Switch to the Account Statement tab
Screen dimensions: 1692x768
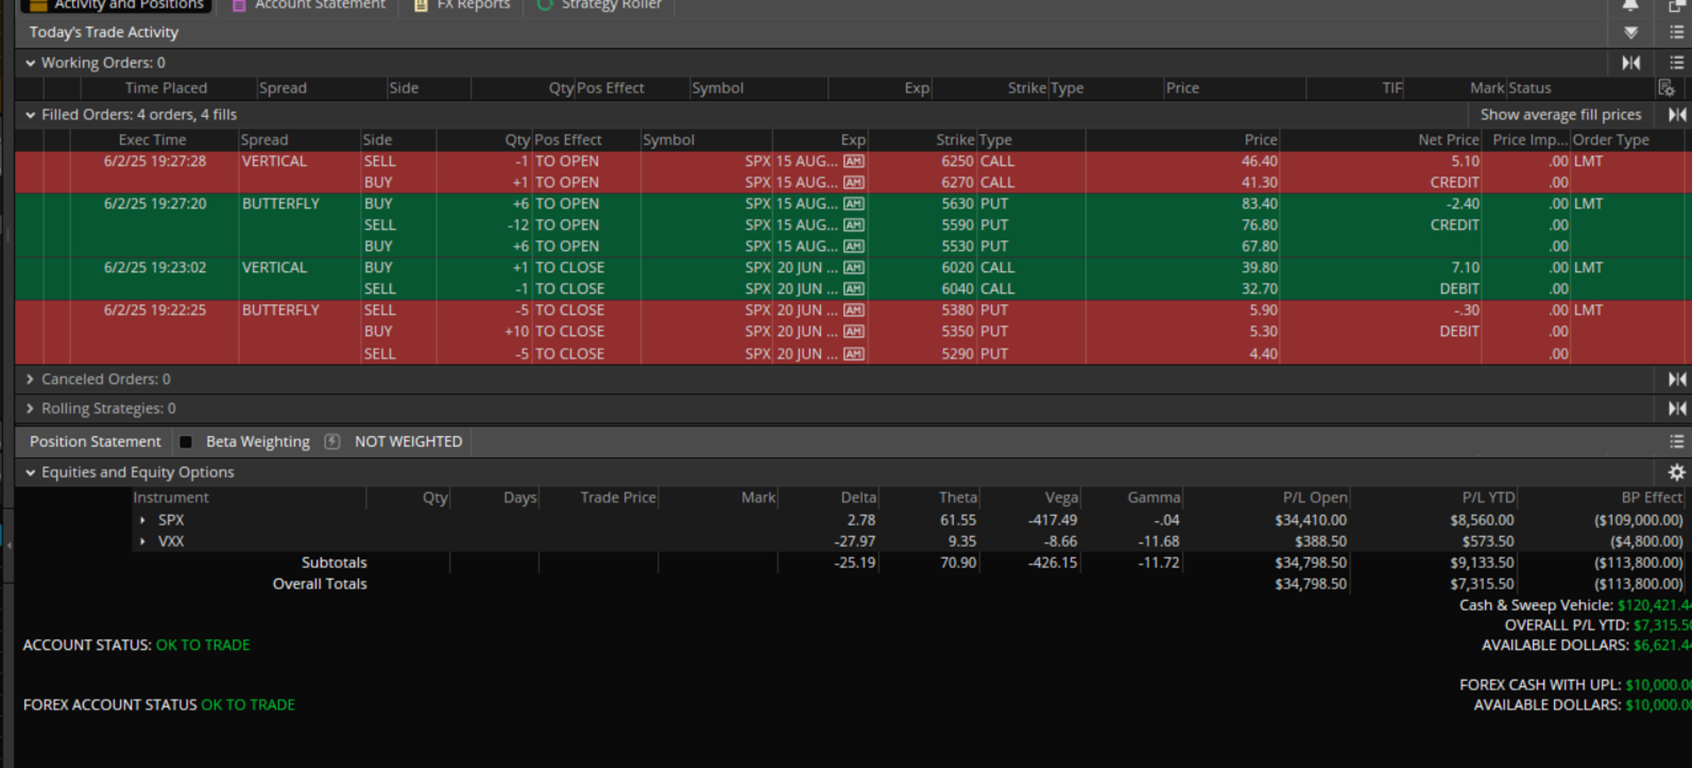pyautogui.click(x=319, y=6)
